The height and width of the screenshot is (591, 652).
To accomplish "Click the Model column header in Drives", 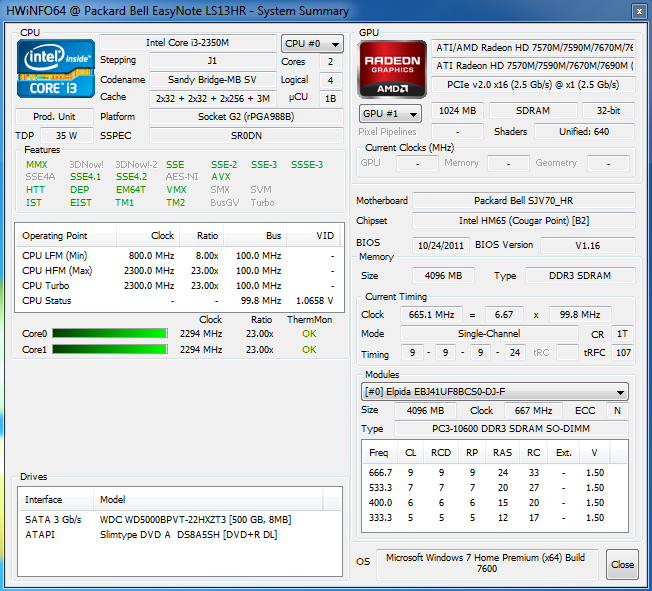I will click(x=208, y=500).
